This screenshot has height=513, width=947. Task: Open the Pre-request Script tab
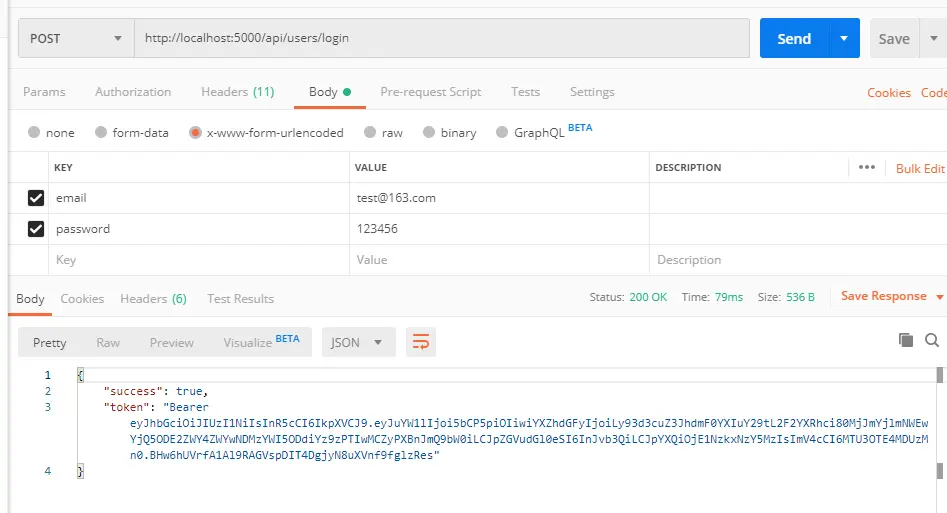pos(431,92)
